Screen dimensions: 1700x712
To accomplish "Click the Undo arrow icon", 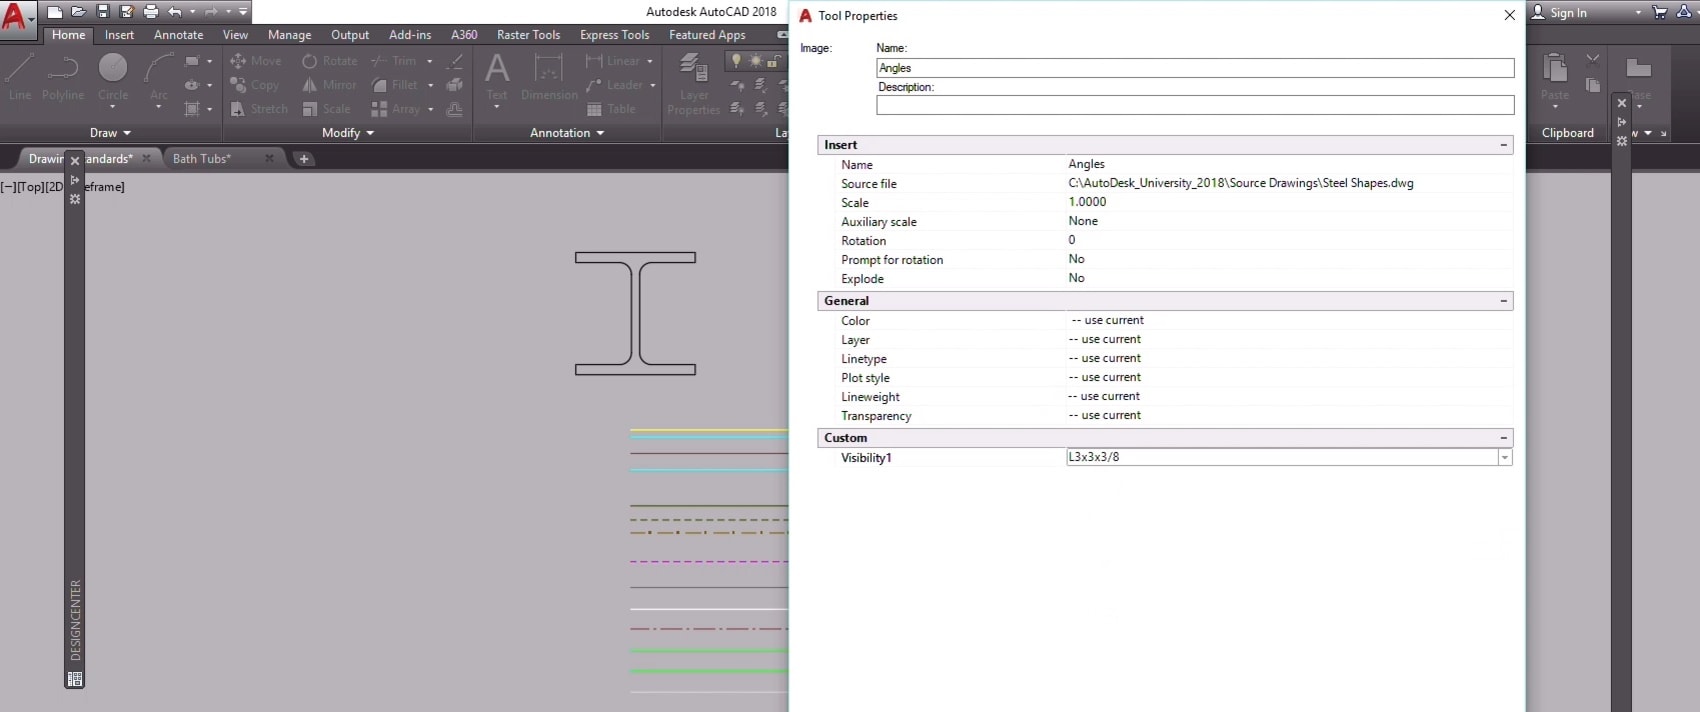I will 175,12.
